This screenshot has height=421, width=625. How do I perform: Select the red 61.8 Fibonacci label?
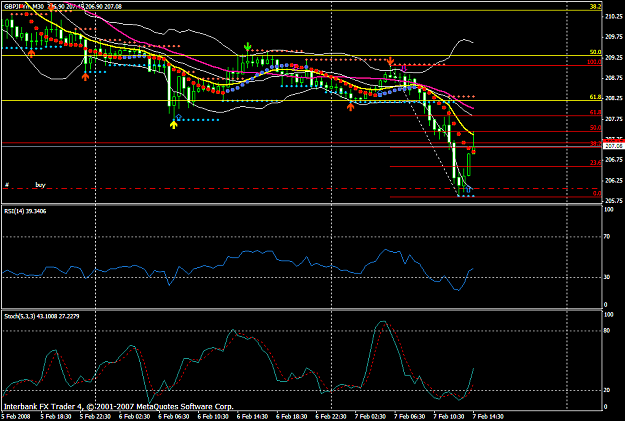596,112
